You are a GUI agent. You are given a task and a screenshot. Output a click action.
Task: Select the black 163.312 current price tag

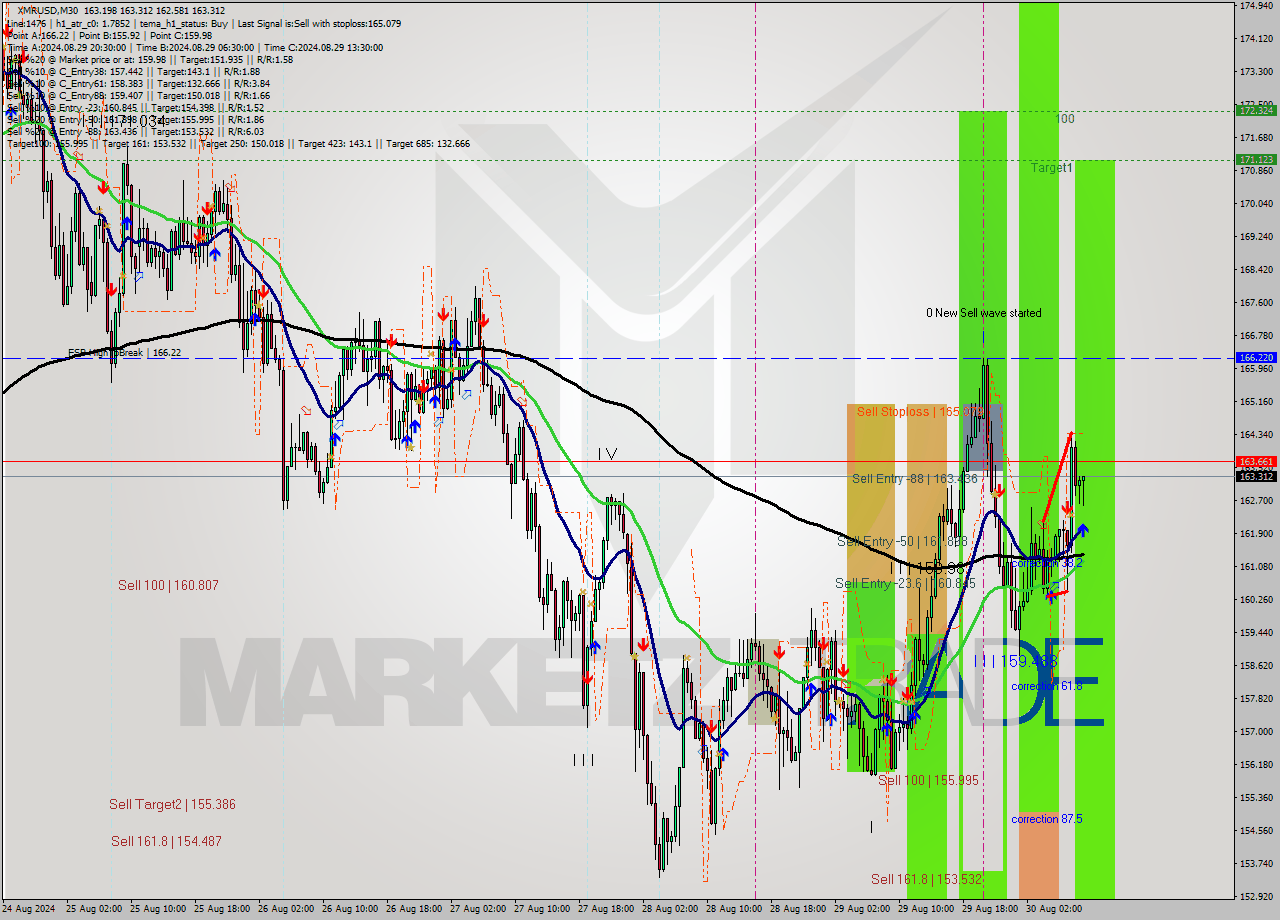pyautogui.click(x=1256, y=476)
